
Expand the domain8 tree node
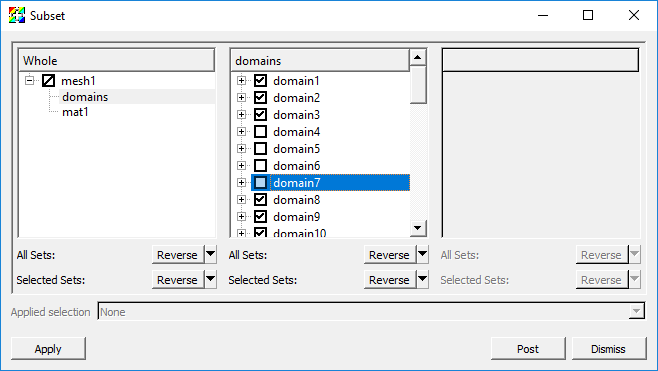pyautogui.click(x=241, y=200)
